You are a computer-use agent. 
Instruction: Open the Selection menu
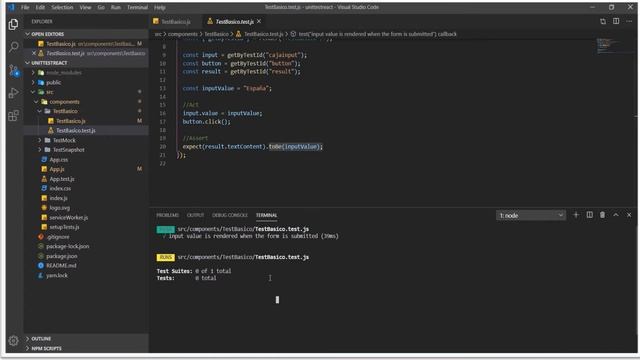coord(62,7)
